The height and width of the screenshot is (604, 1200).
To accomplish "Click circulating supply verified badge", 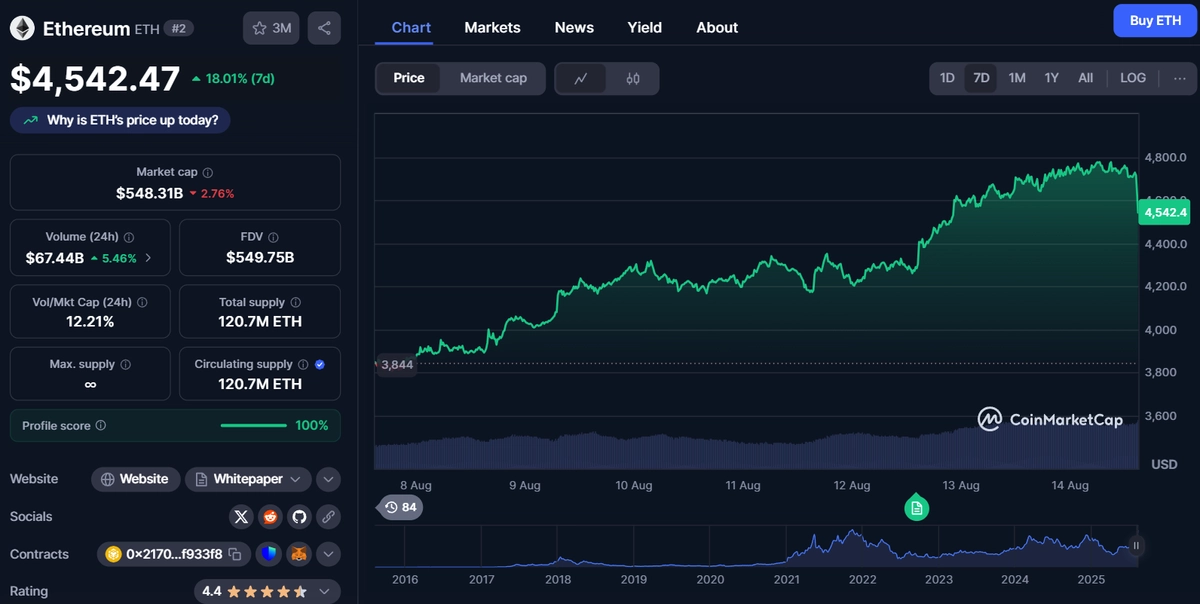I will click(x=320, y=364).
